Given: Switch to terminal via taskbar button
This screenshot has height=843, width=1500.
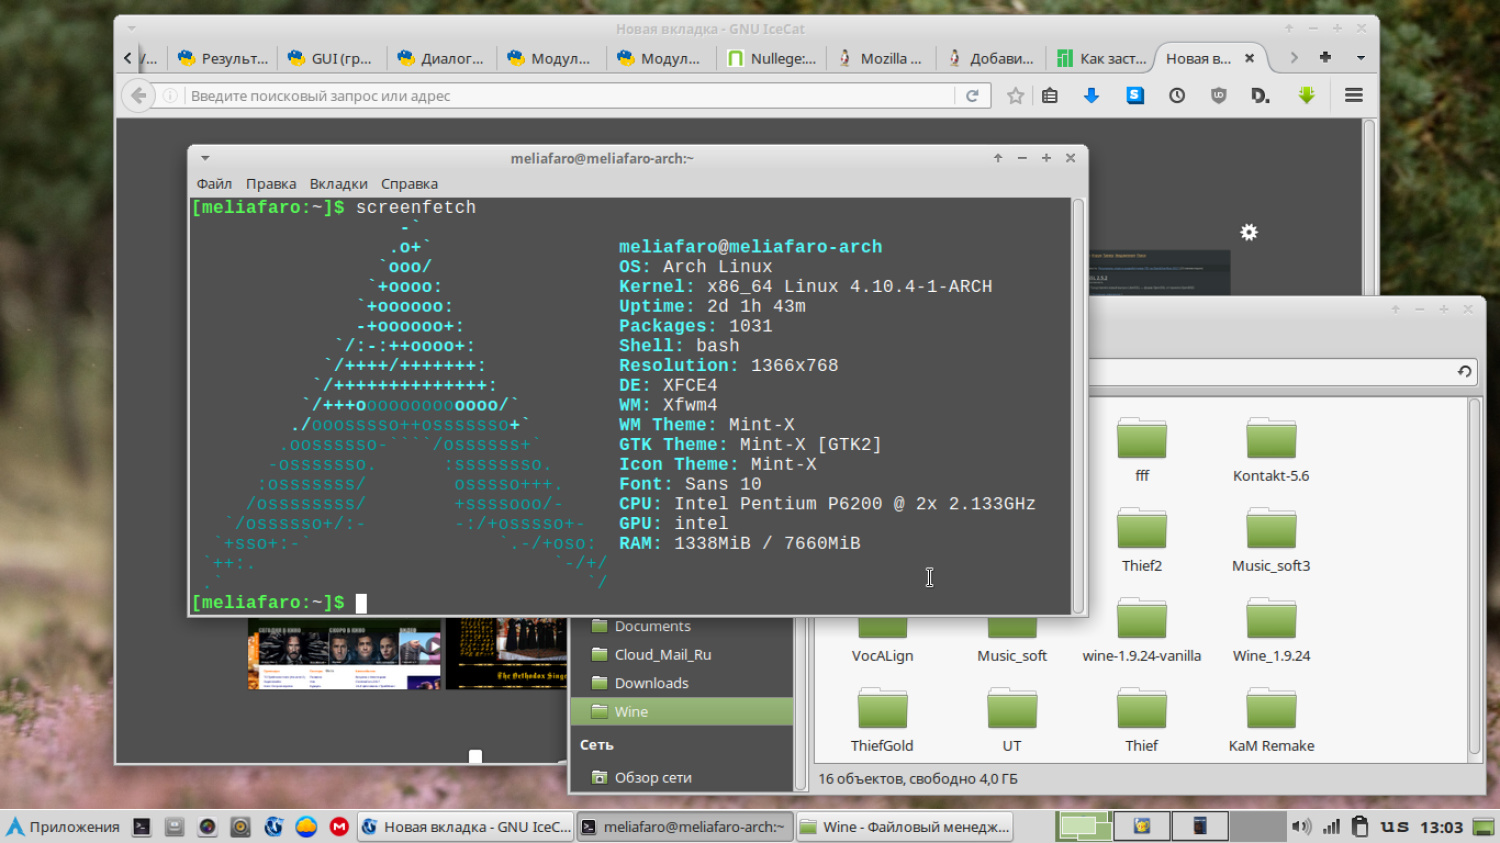Looking at the screenshot, I should [x=686, y=826].
